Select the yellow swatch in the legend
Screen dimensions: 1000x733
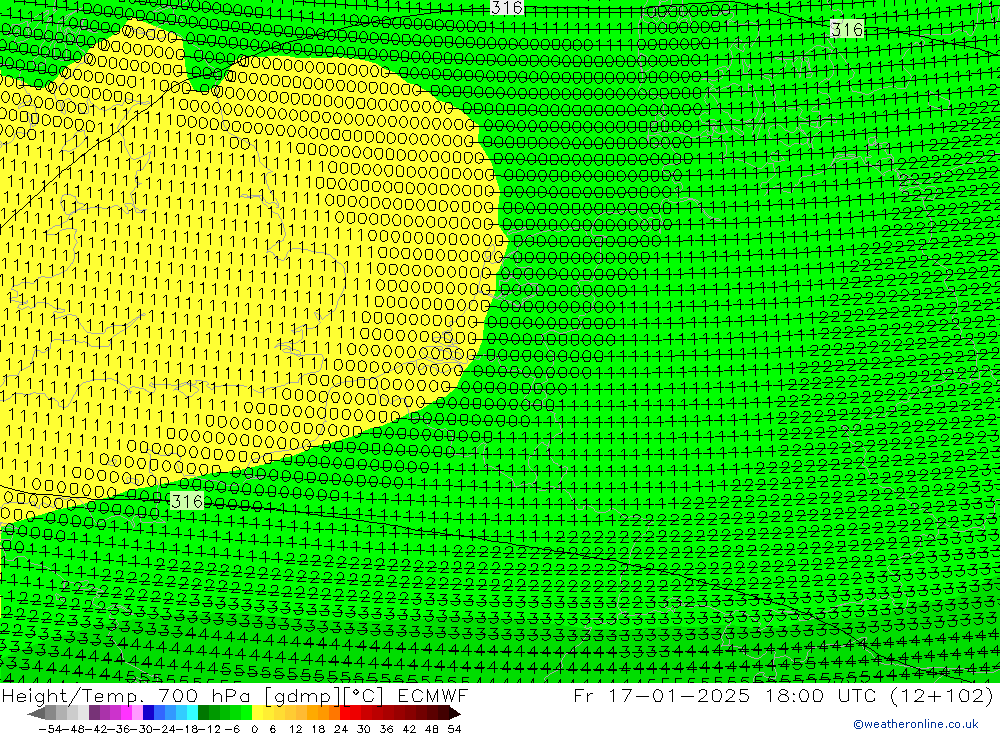pyautogui.click(x=258, y=713)
